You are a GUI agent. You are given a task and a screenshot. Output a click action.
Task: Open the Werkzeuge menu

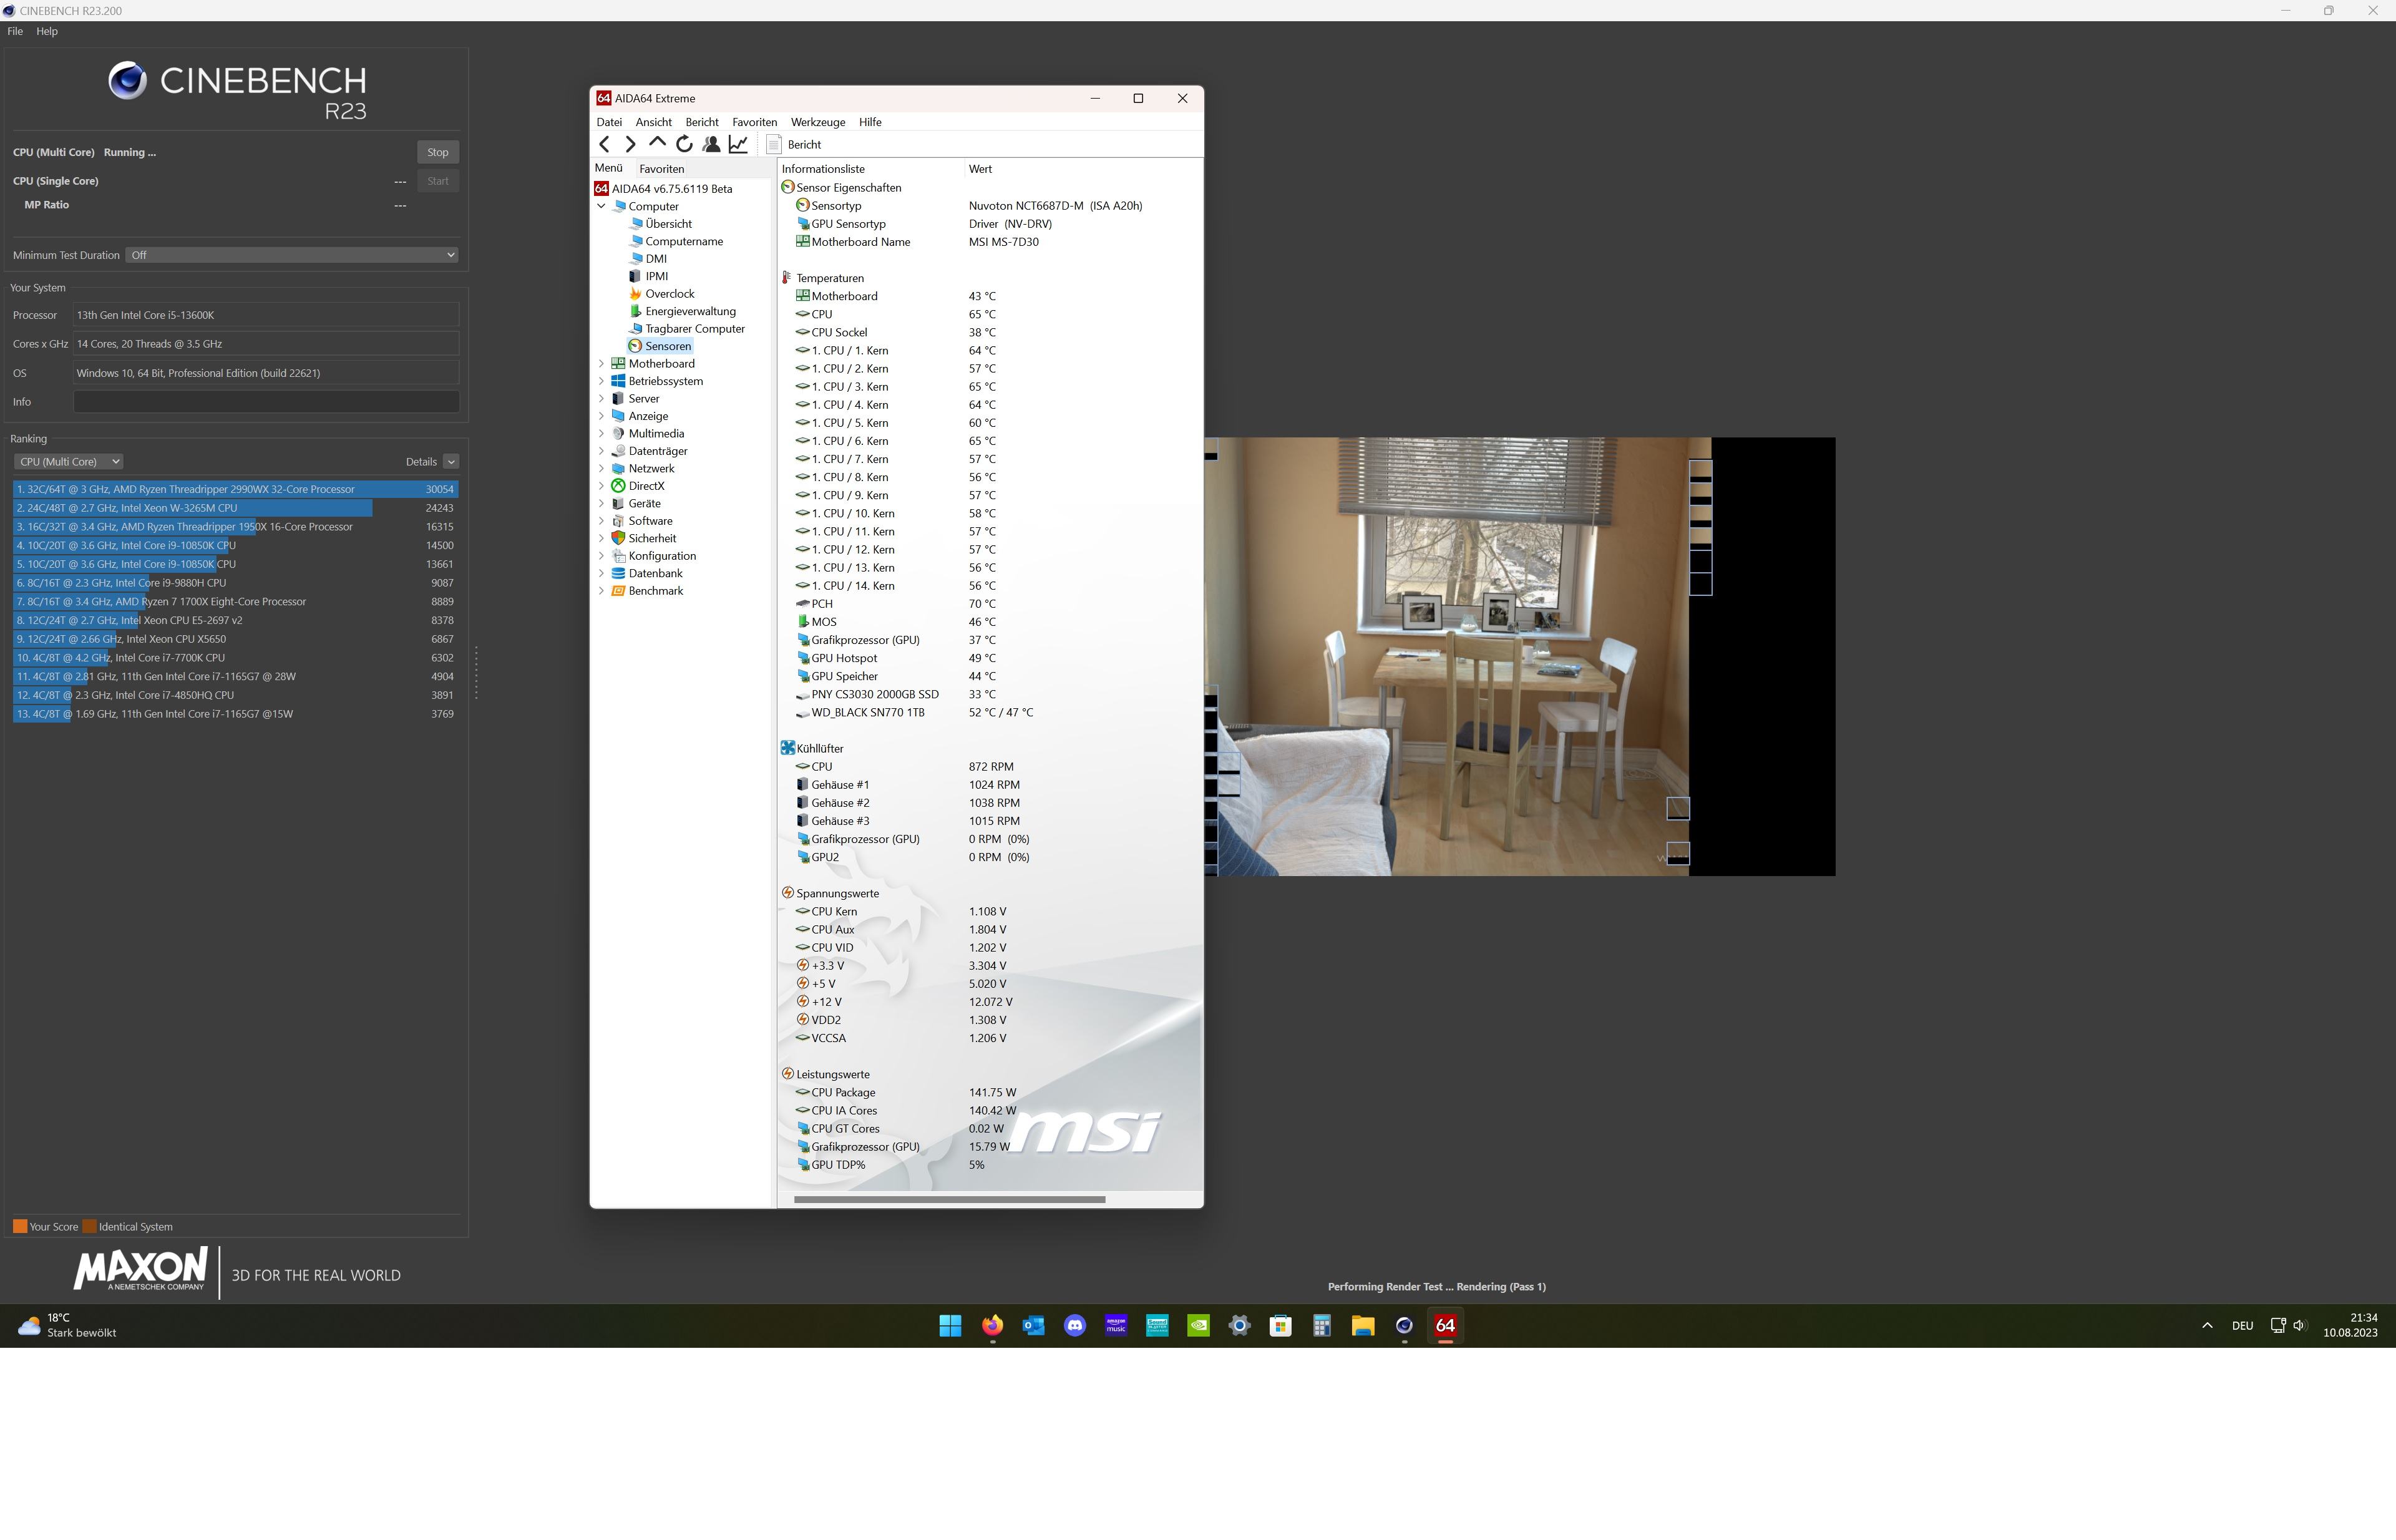[x=817, y=122]
